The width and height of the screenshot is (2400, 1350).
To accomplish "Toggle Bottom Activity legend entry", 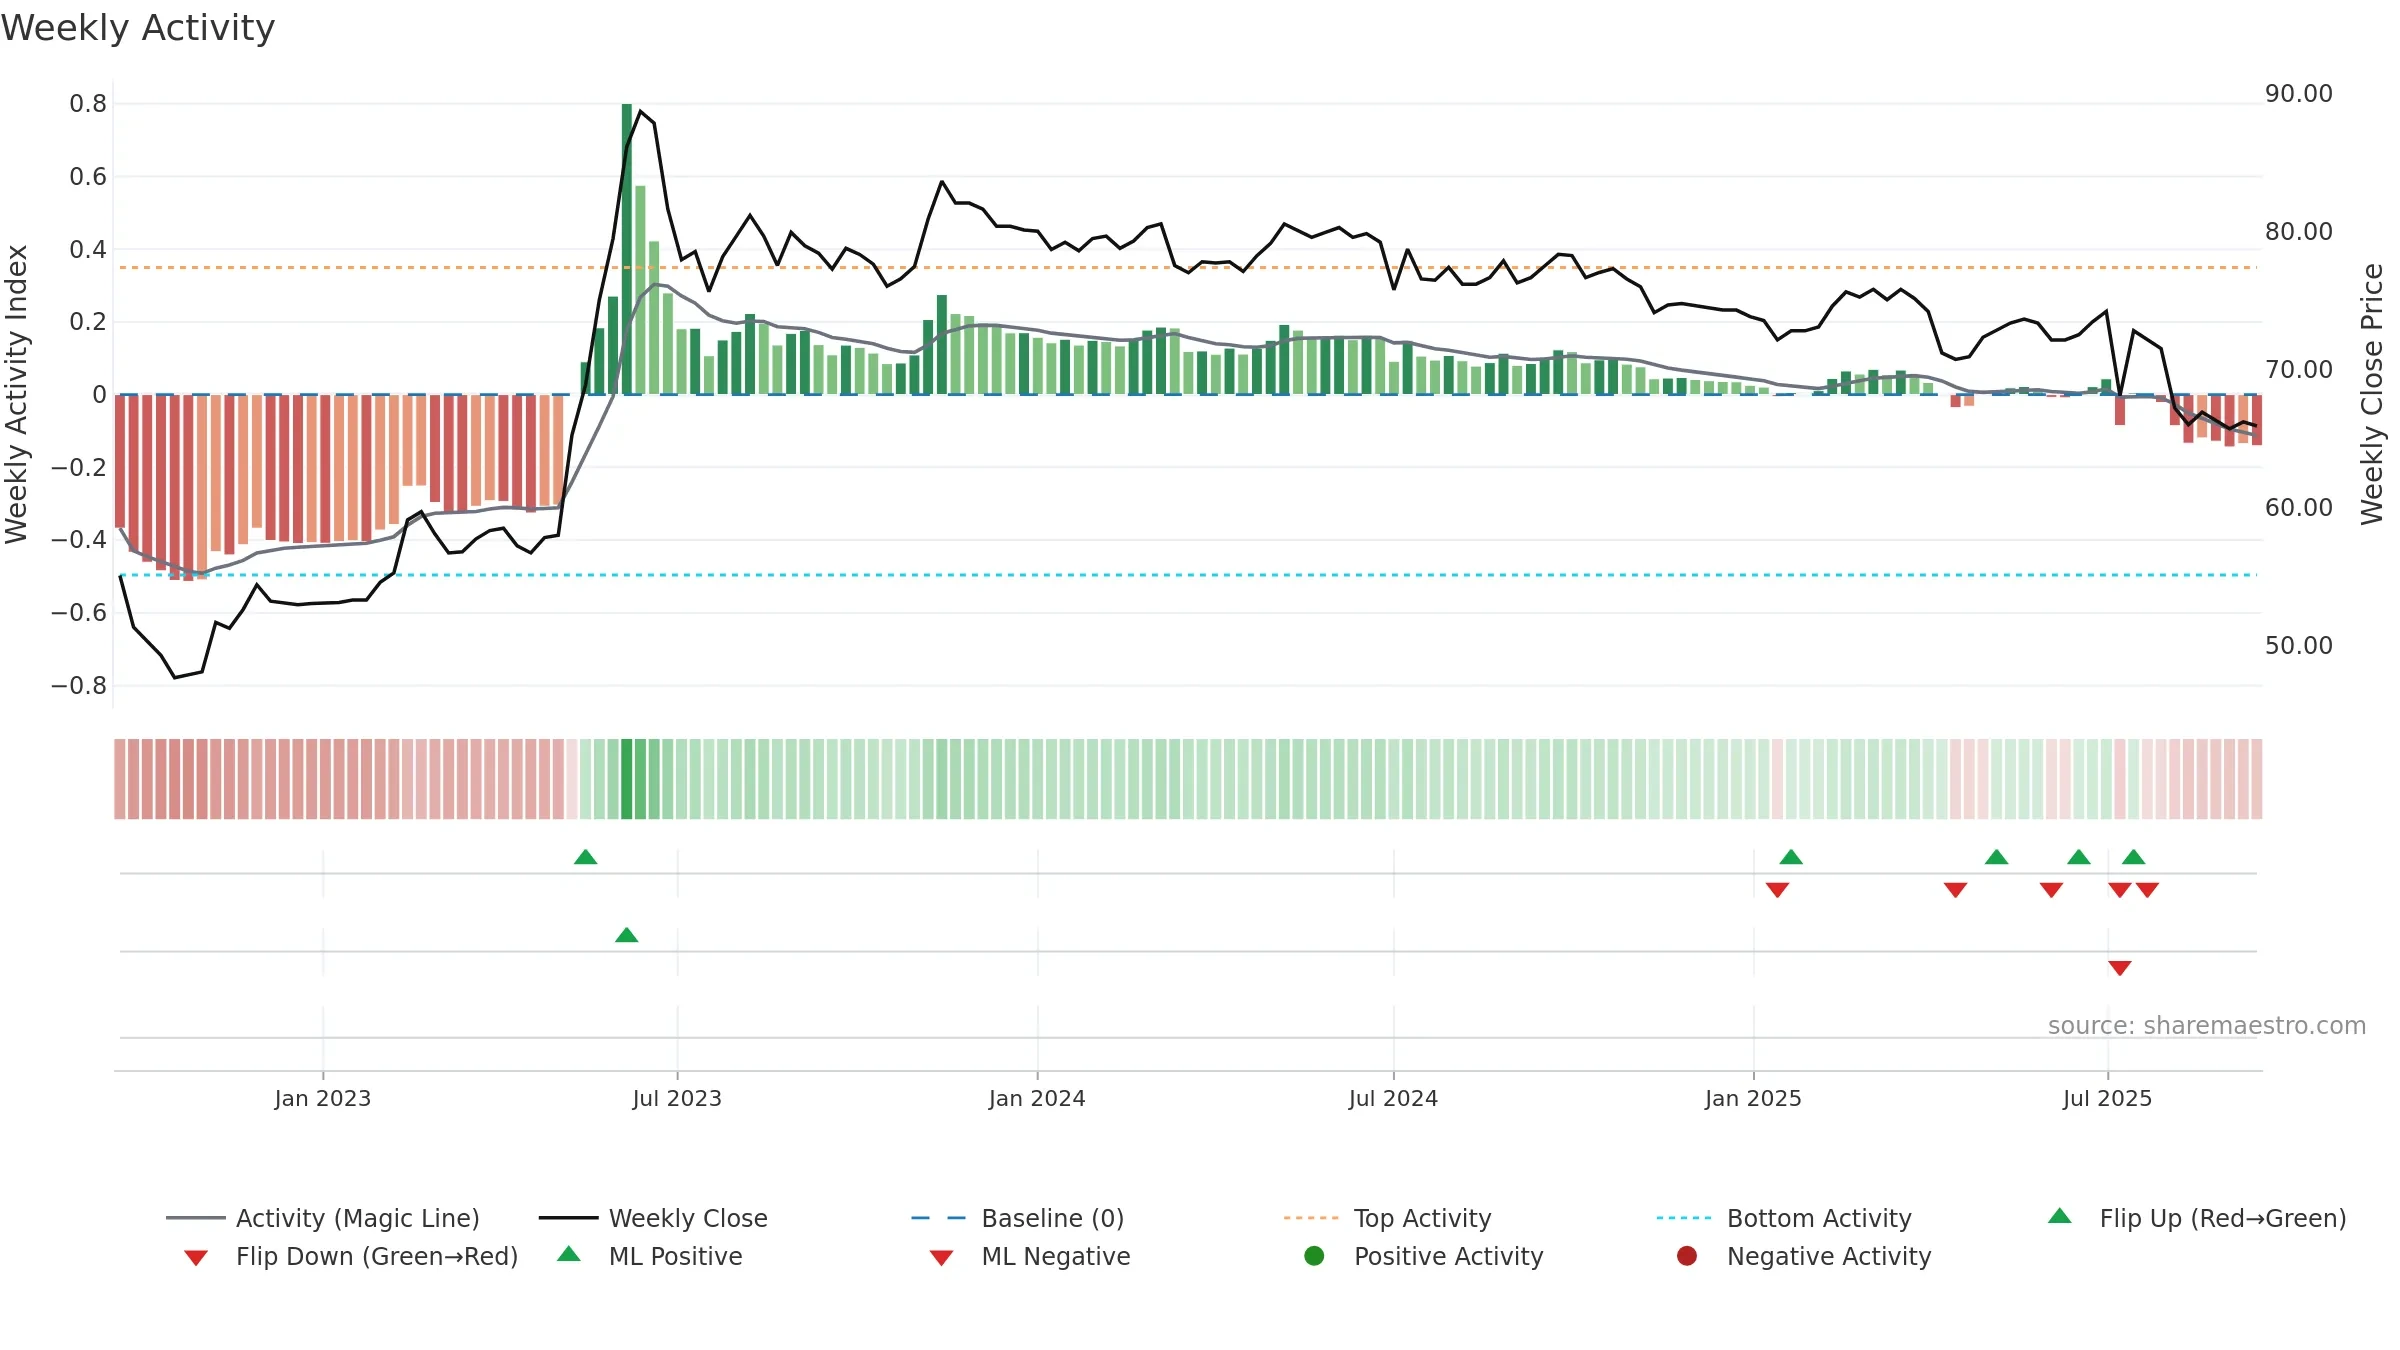I will [1784, 1218].
